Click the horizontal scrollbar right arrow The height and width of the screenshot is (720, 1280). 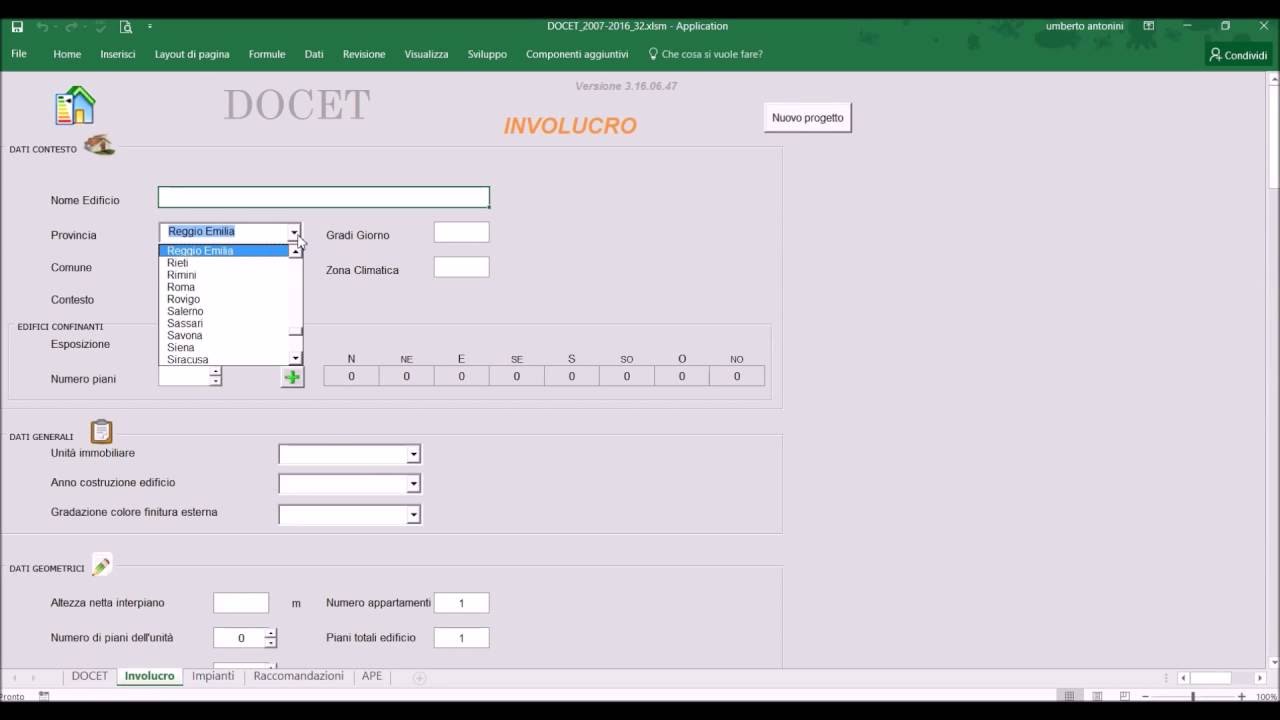coord(1260,677)
